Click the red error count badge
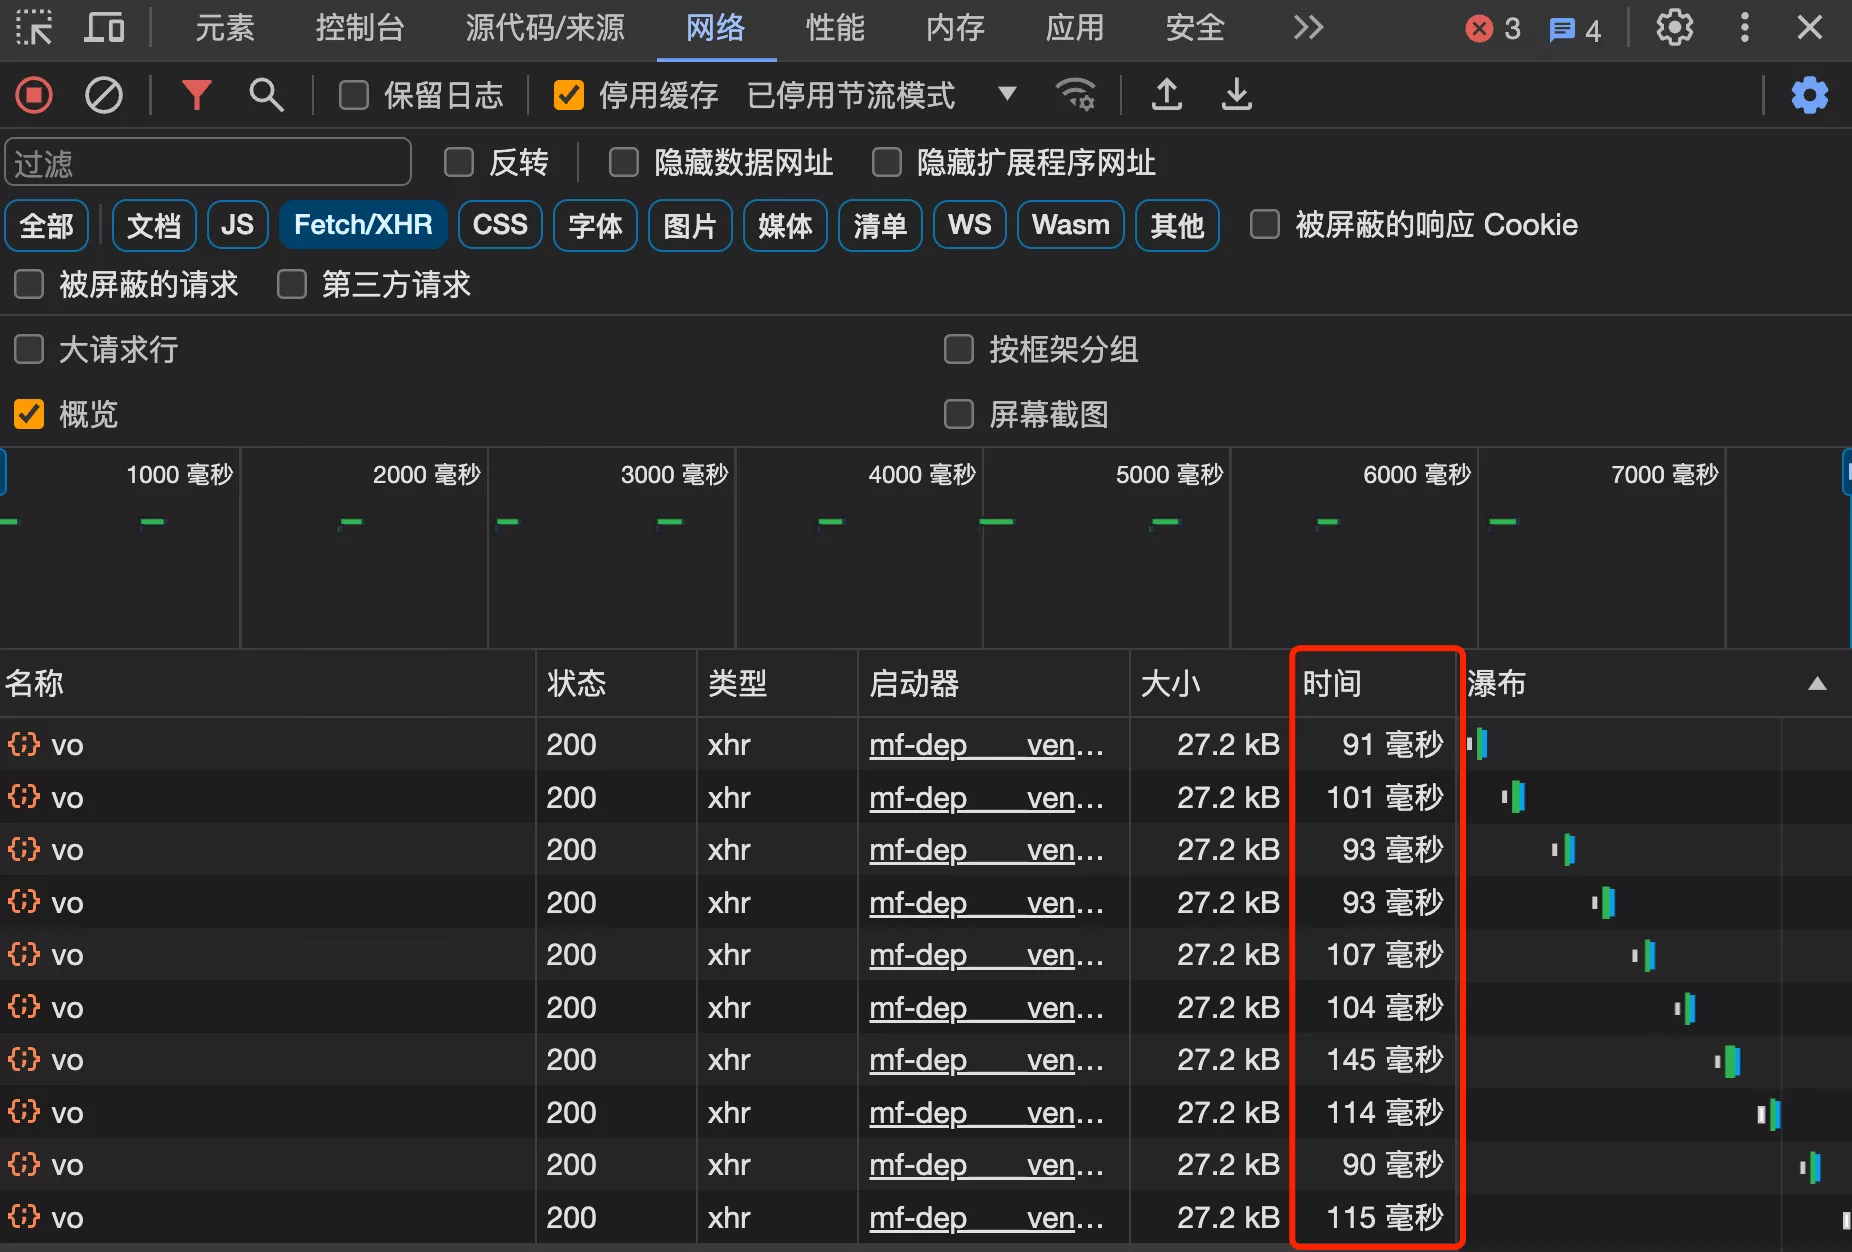Image resolution: width=1852 pixels, height=1252 pixels. pos(1493,29)
